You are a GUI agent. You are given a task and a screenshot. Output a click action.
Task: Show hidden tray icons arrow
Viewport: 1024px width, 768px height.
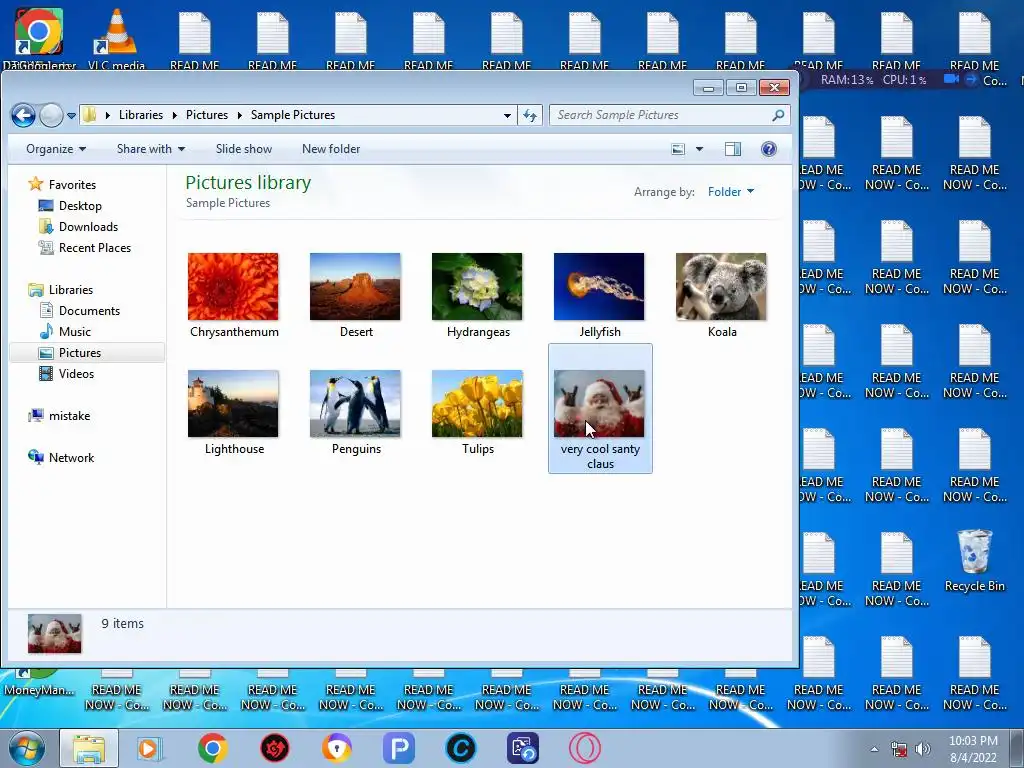point(874,749)
